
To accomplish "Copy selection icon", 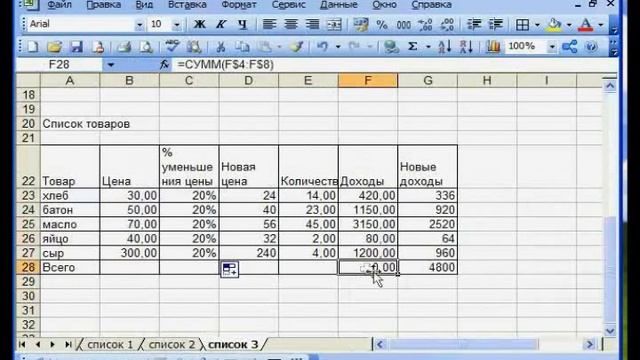I will [242, 47].
